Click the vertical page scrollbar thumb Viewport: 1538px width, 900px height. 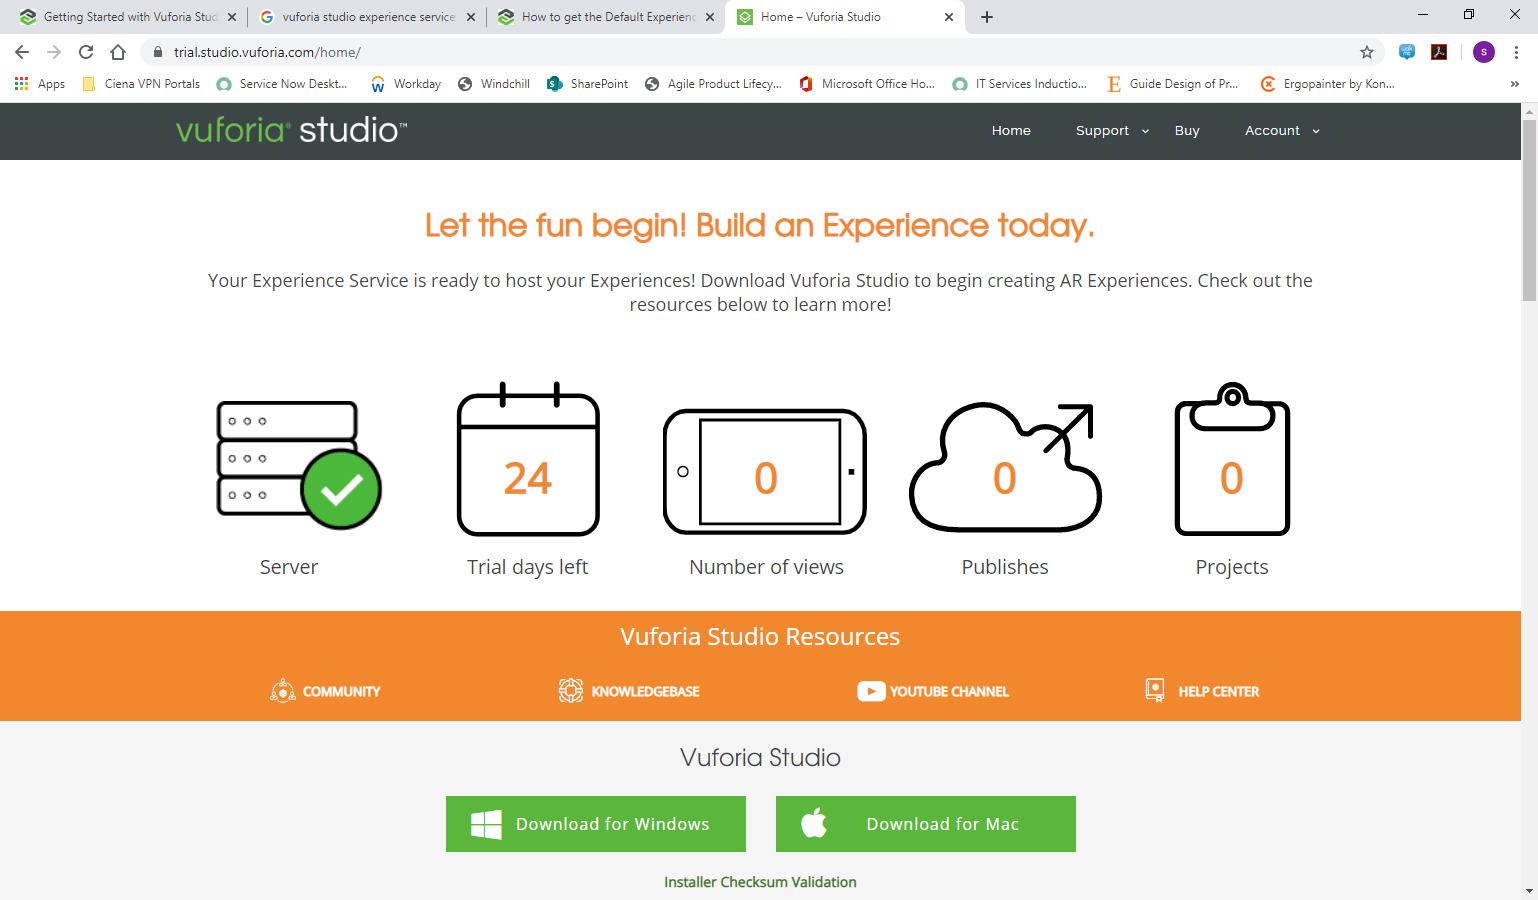point(1529,210)
